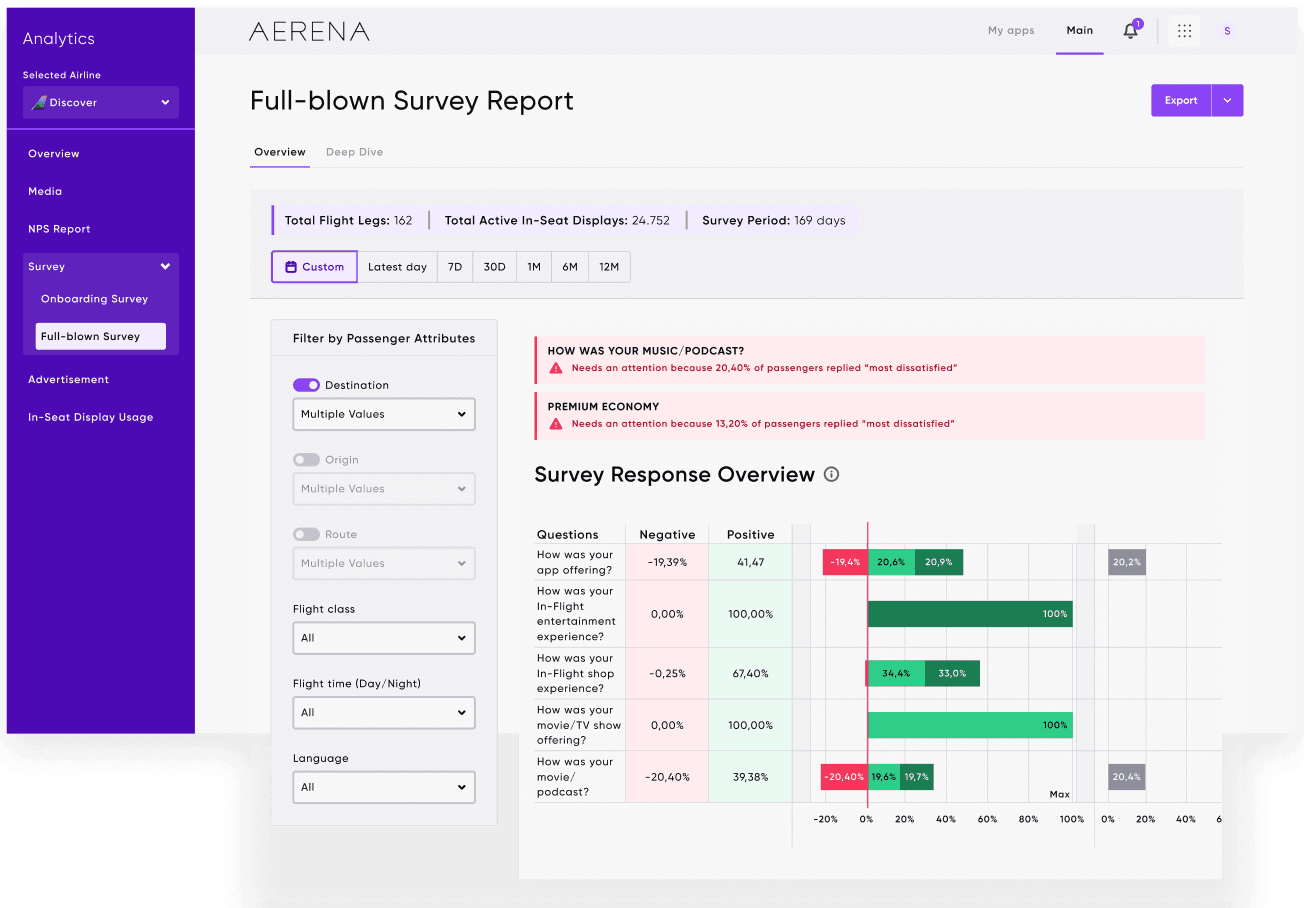Click the Export button
This screenshot has height=908, width=1304.
[1181, 100]
